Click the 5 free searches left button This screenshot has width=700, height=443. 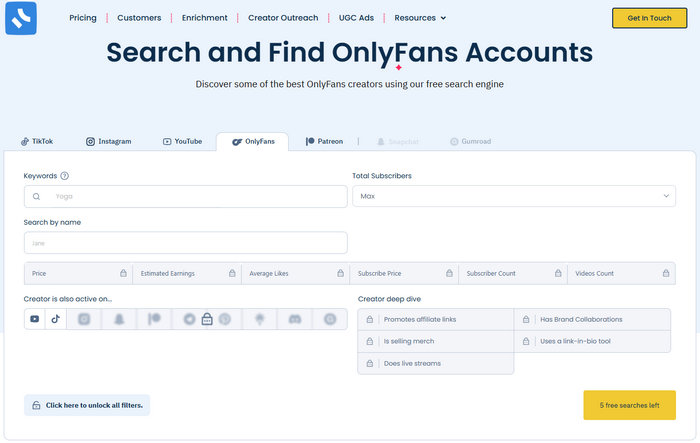tap(629, 405)
